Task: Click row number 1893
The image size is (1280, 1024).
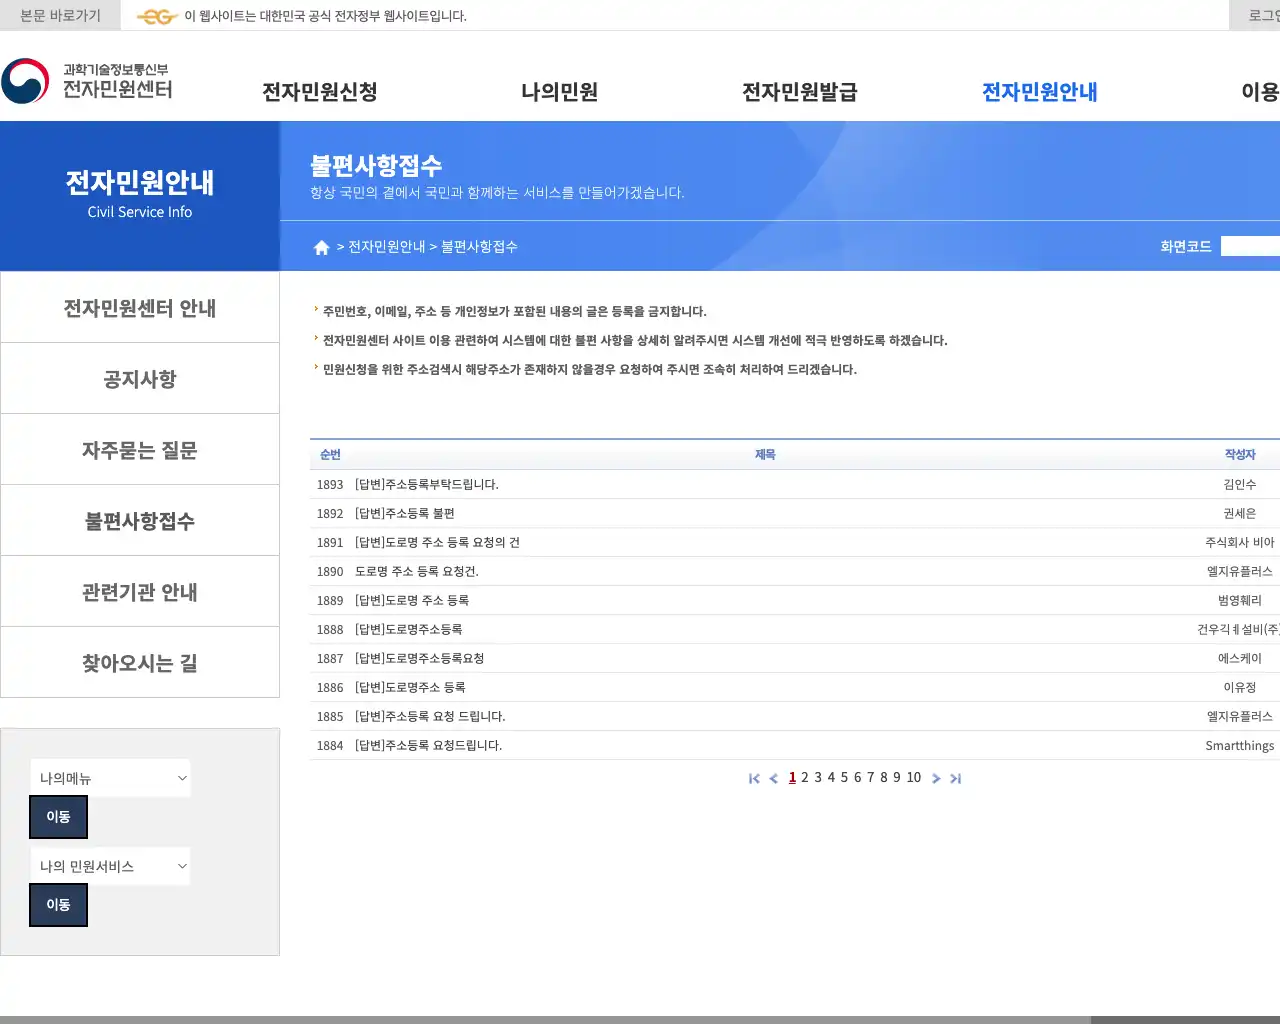Action: (x=330, y=484)
